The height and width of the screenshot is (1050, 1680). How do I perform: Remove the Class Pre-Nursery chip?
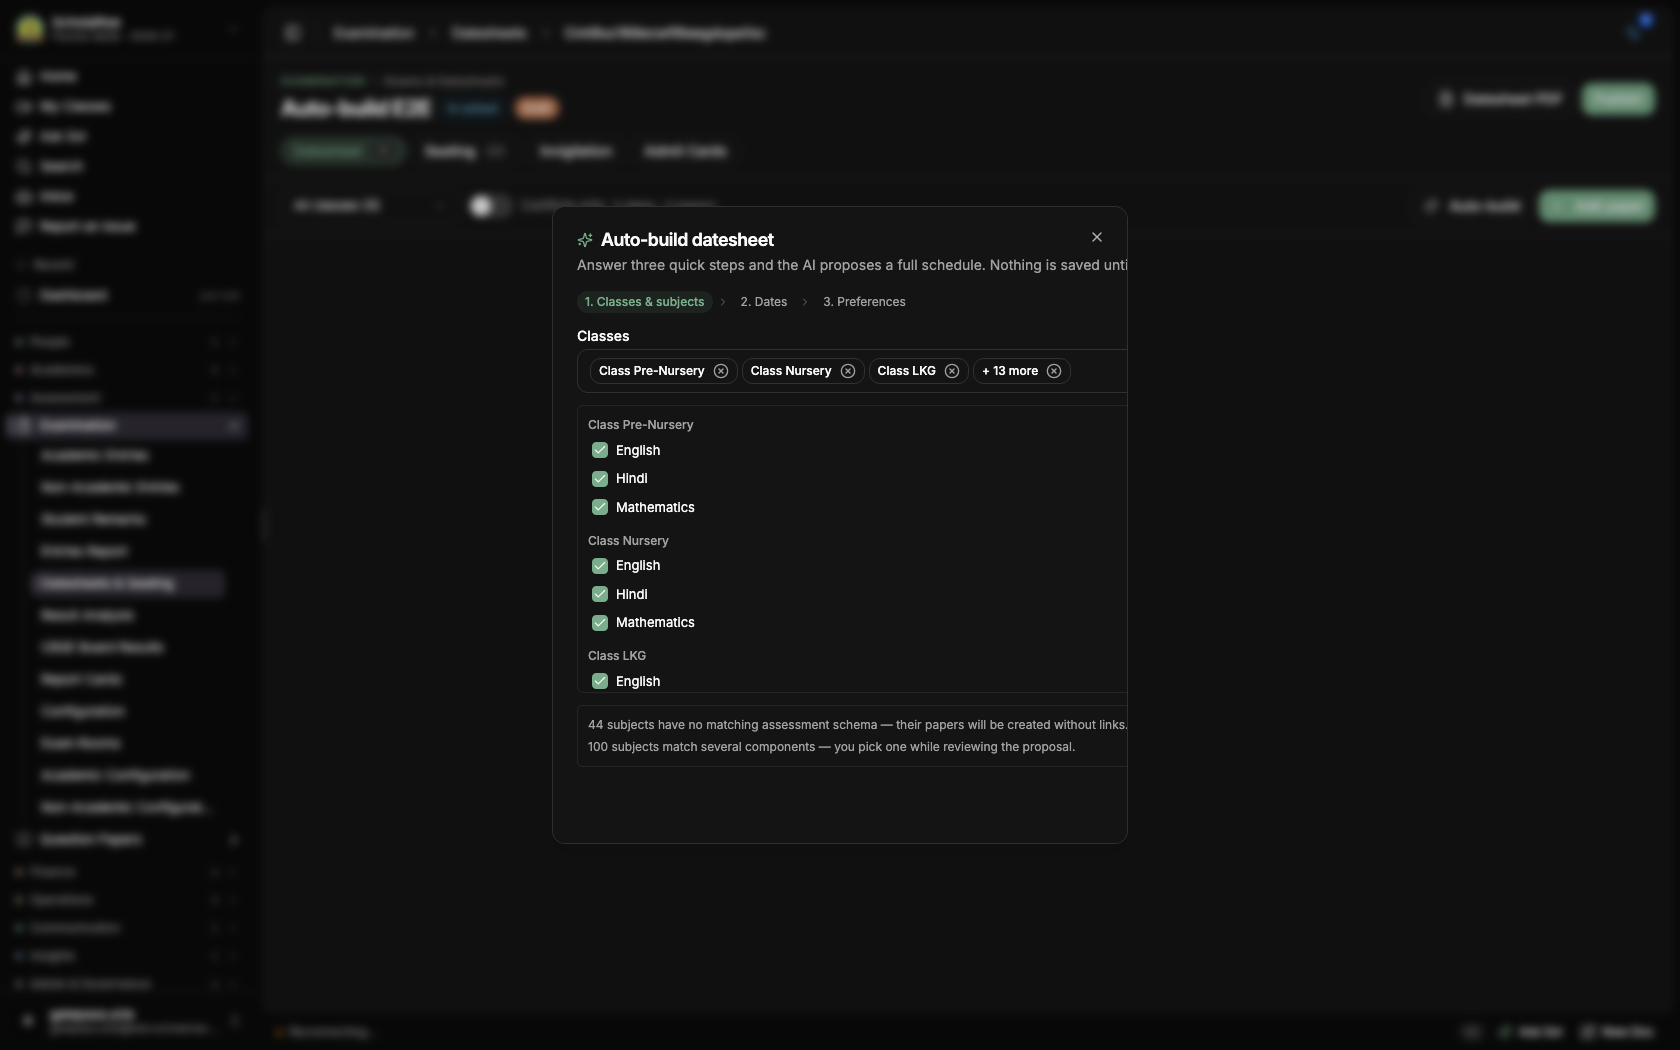(721, 371)
